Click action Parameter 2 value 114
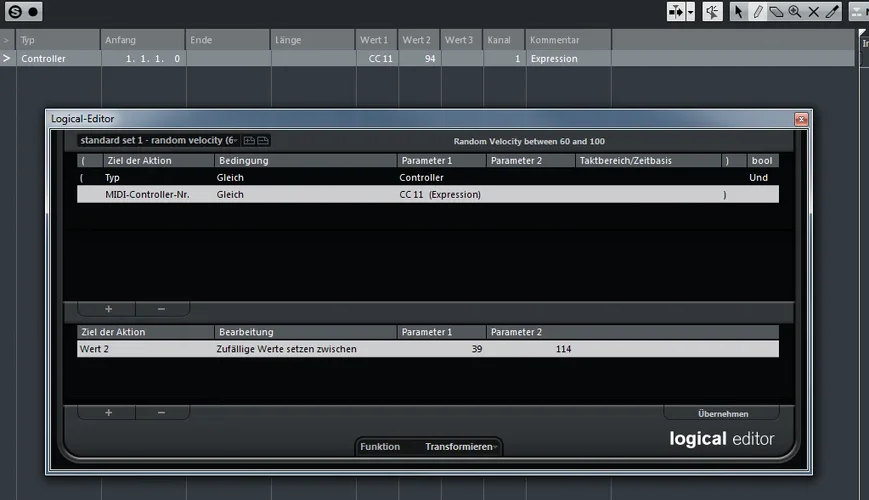869x500 pixels. click(x=563, y=349)
